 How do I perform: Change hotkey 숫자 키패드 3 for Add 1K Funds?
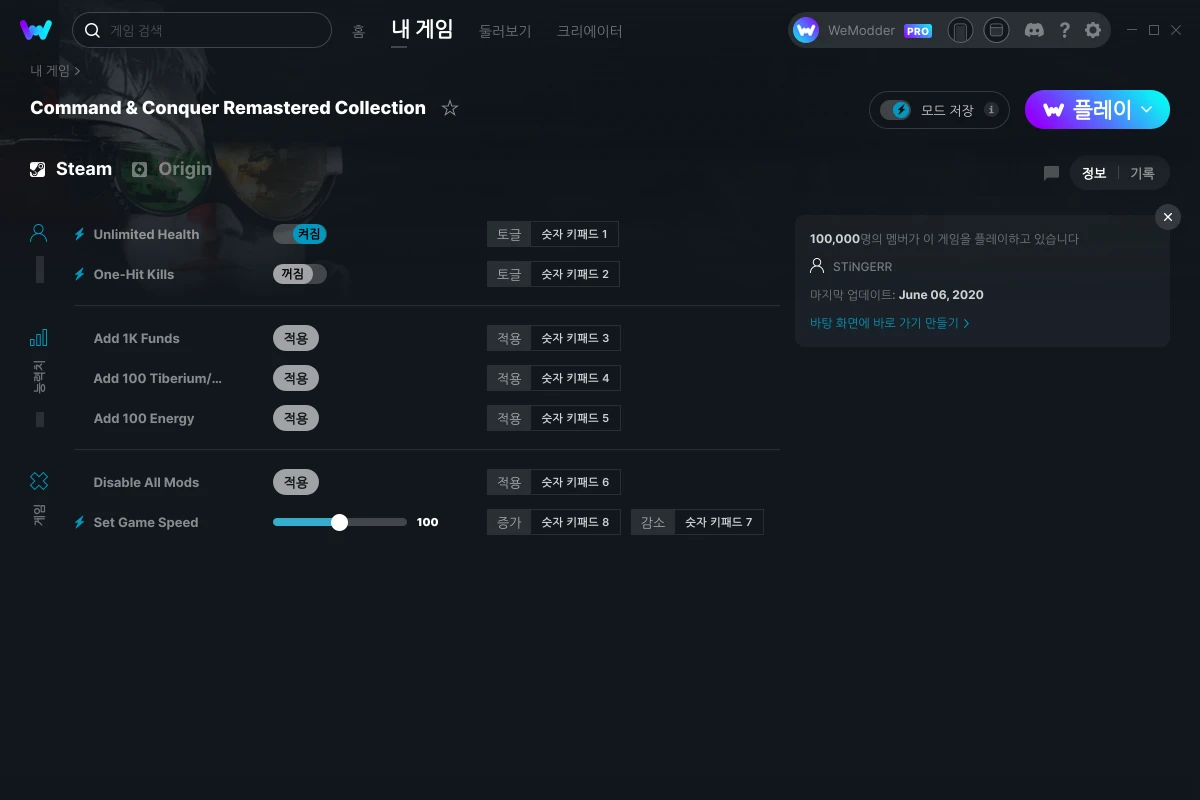coord(576,338)
